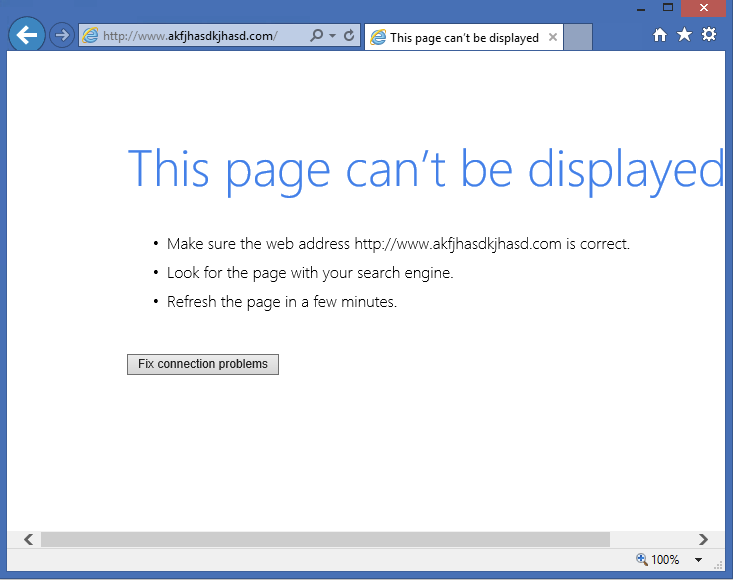The width and height of the screenshot is (733, 580).
Task: Expand the address bar autocomplete dropdown arrow
Action: point(332,35)
